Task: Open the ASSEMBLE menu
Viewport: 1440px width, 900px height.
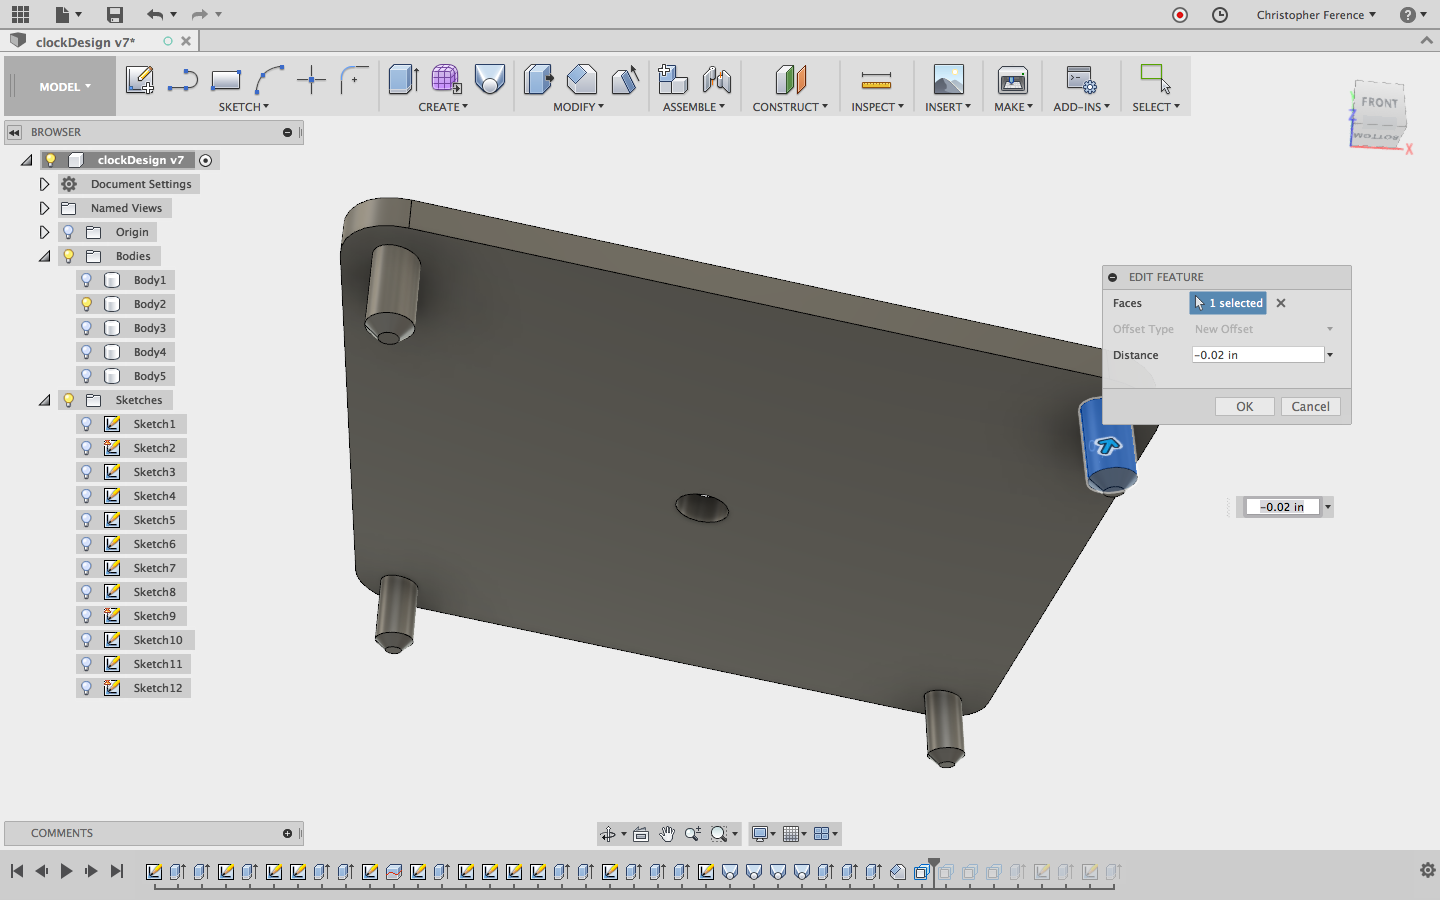Action: 694,107
